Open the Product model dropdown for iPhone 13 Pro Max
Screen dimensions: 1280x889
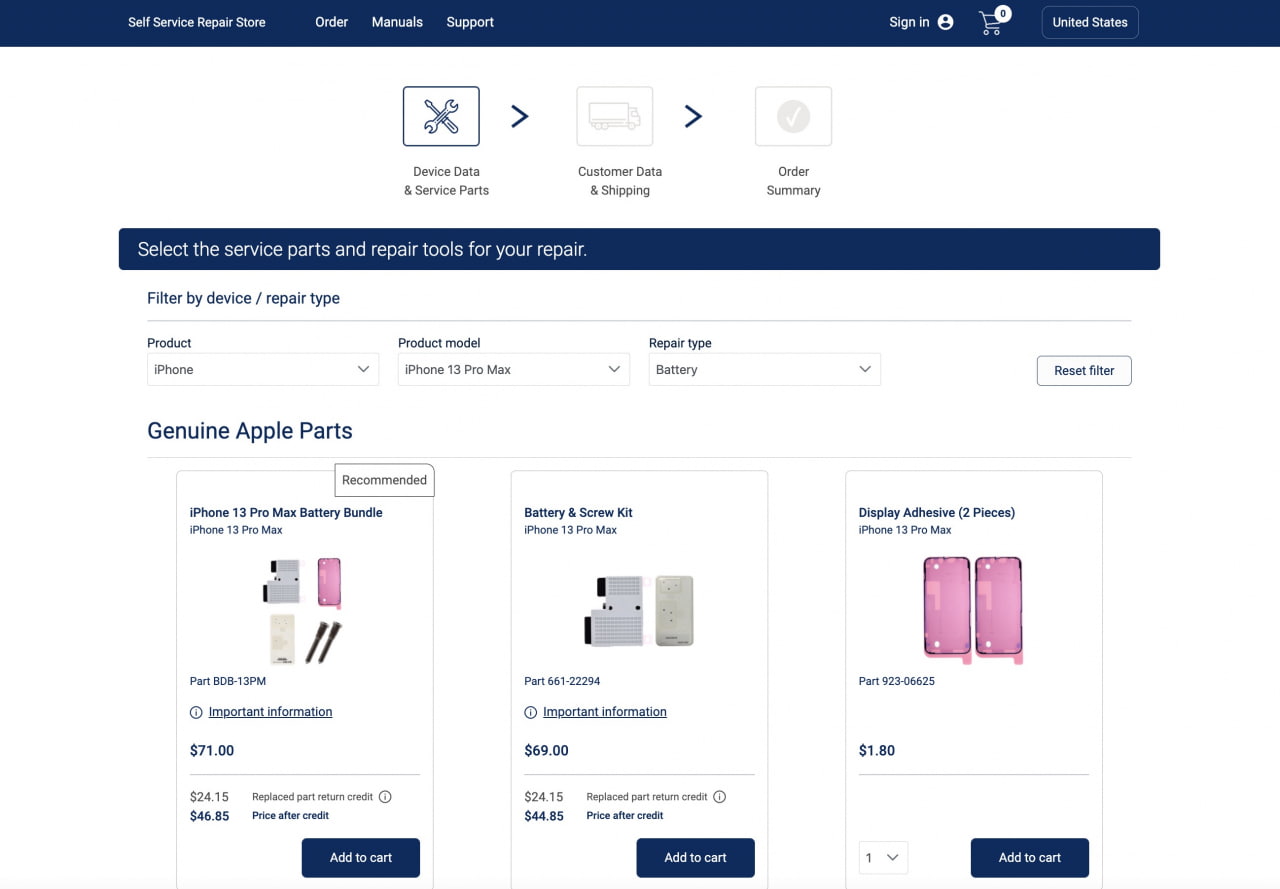click(513, 369)
